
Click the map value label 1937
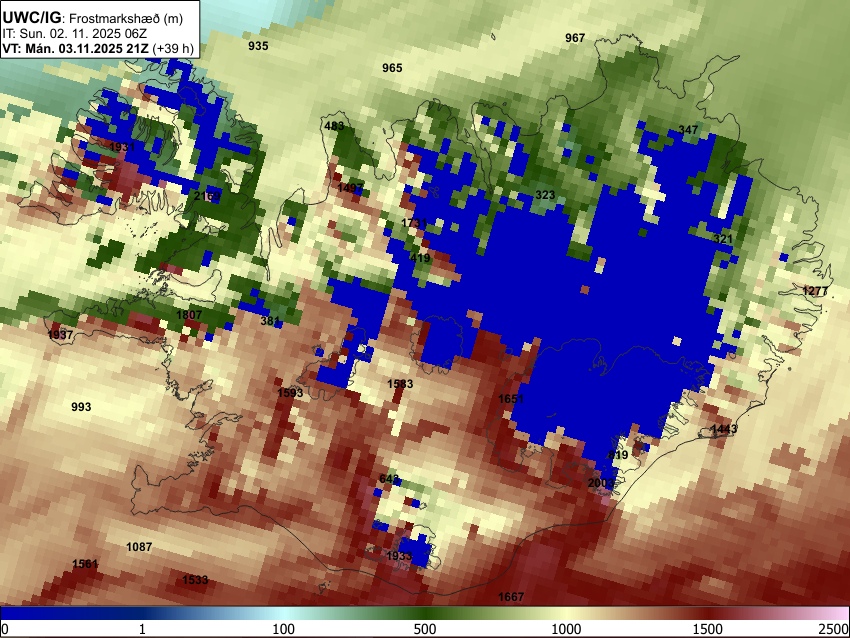click(x=60, y=335)
